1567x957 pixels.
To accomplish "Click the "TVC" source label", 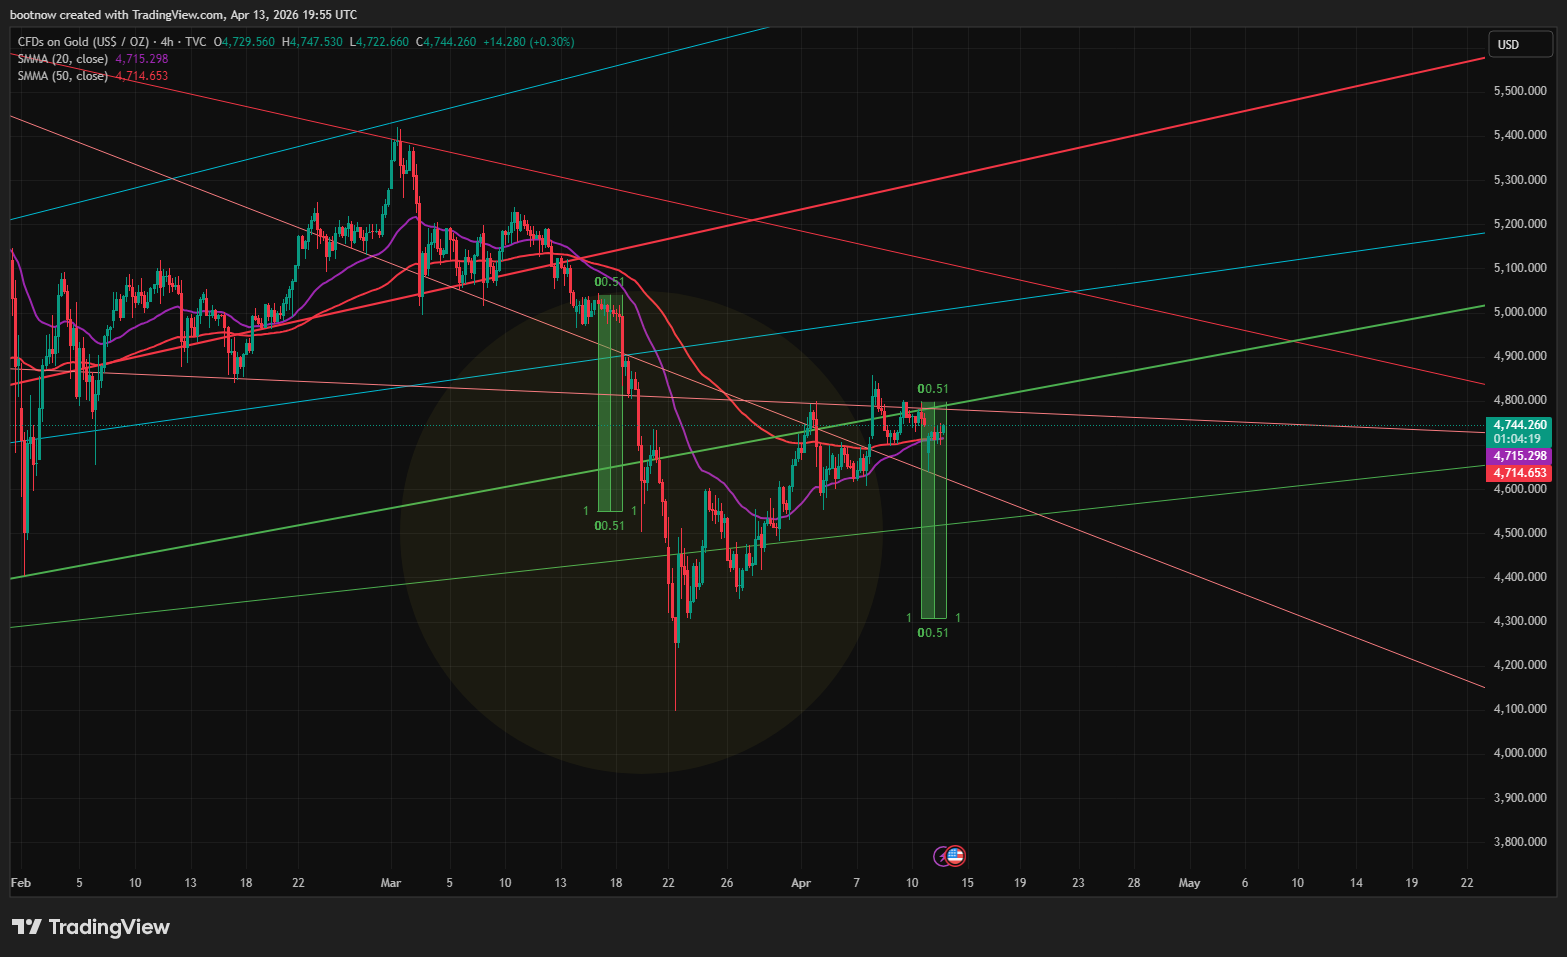I will 196,42.
